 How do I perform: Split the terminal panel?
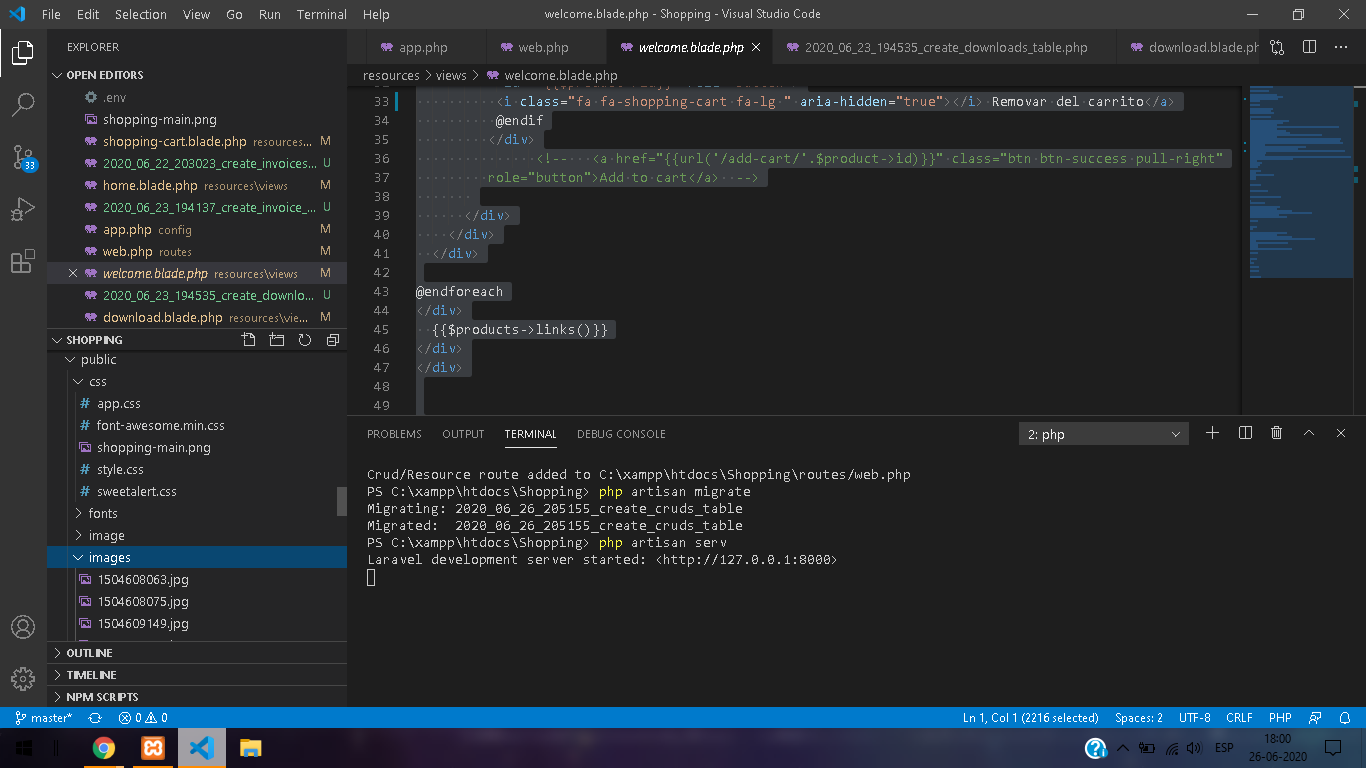pyautogui.click(x=1245, y=433)
